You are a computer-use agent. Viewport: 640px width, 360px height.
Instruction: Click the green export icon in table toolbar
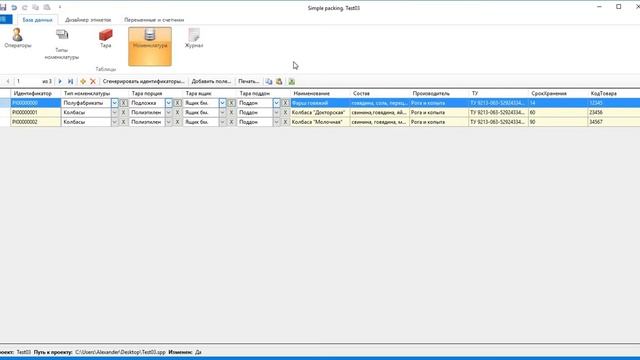point(291,81)
